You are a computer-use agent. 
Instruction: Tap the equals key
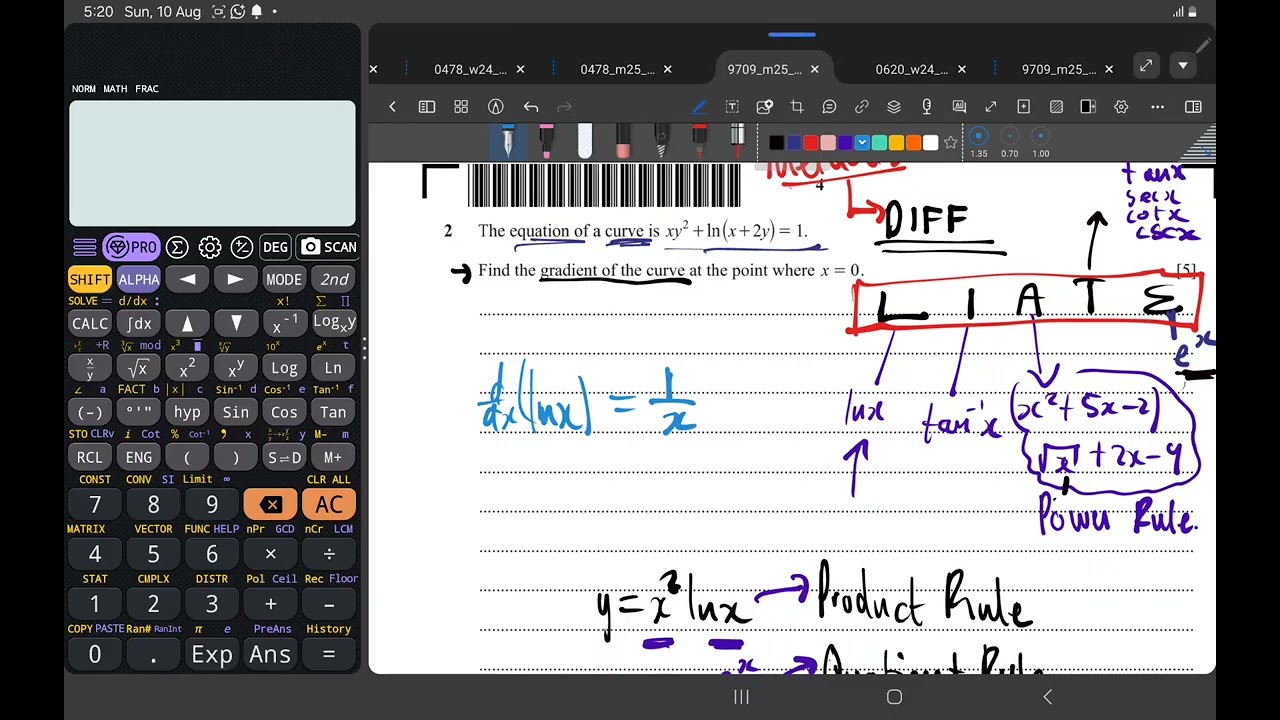coord(329,655)
